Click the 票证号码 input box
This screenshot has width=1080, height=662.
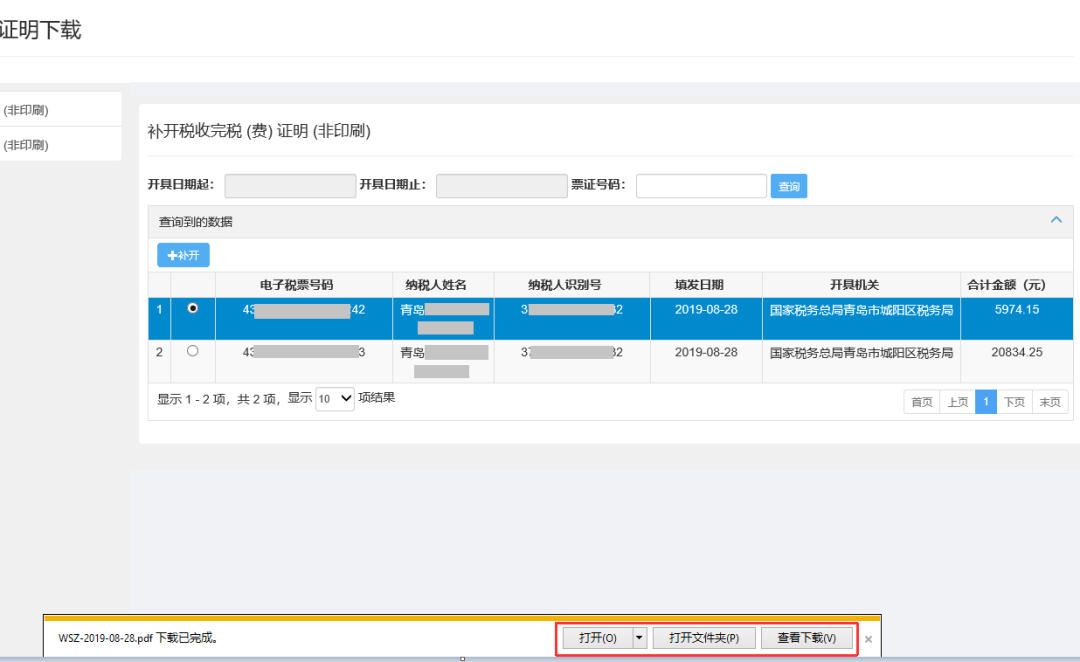tap(701, 185)
